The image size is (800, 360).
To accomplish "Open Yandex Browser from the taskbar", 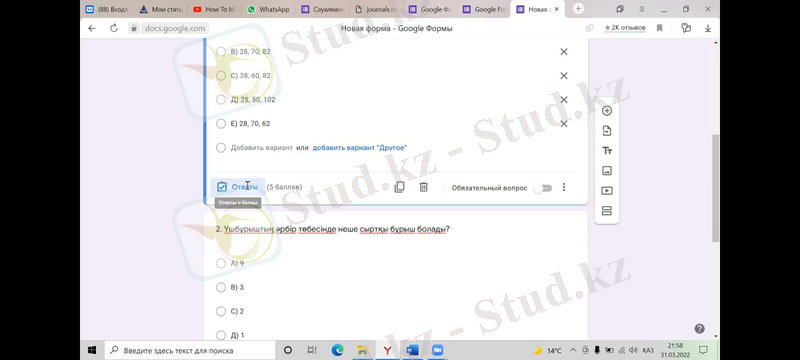I will click(x=387, y=350).
